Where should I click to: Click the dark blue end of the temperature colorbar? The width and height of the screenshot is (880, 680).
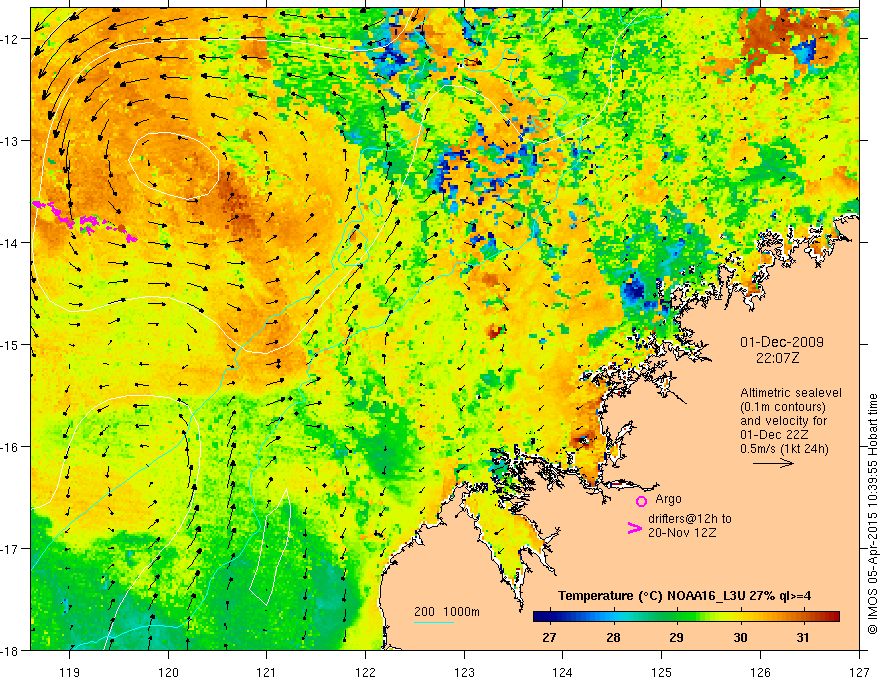[x=540, y=617]
